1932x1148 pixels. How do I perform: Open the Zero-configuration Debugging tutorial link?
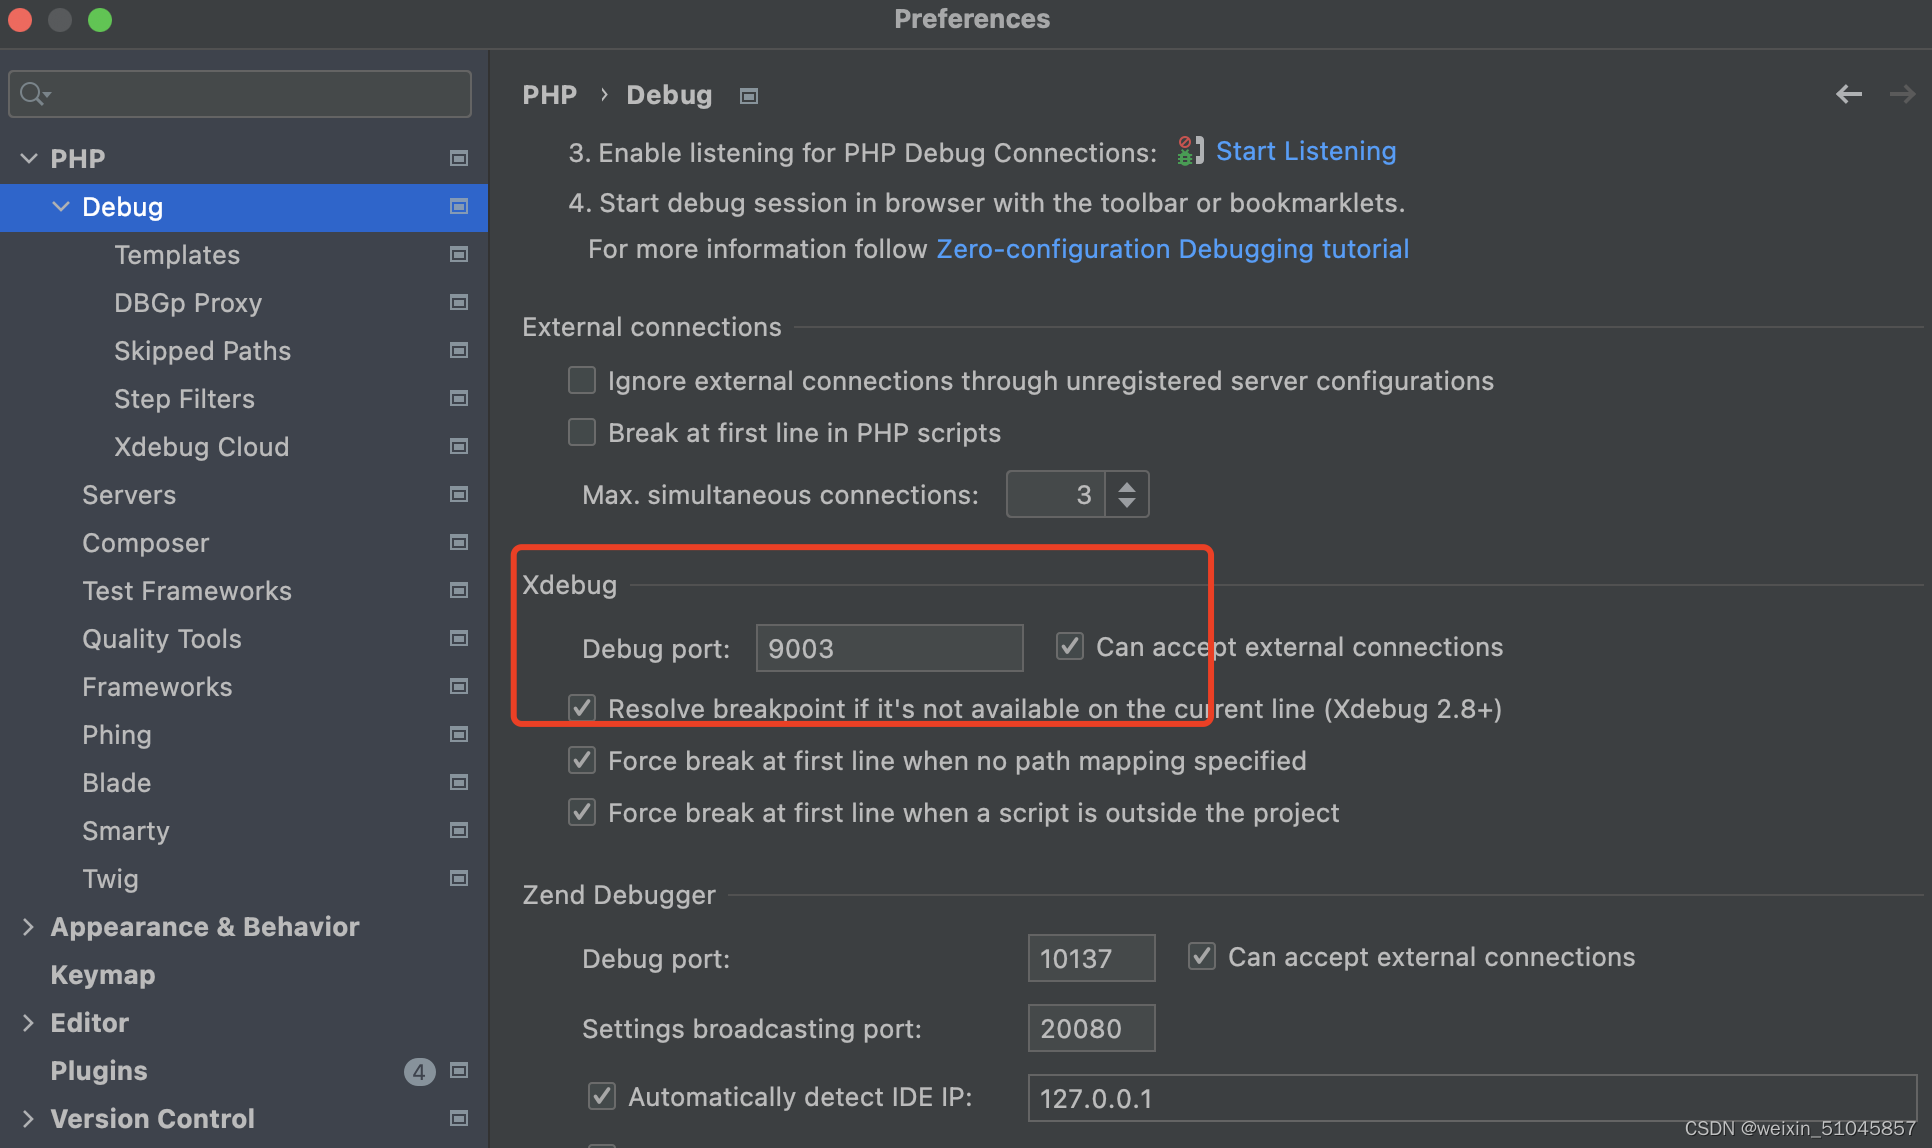coord(1172,249)
